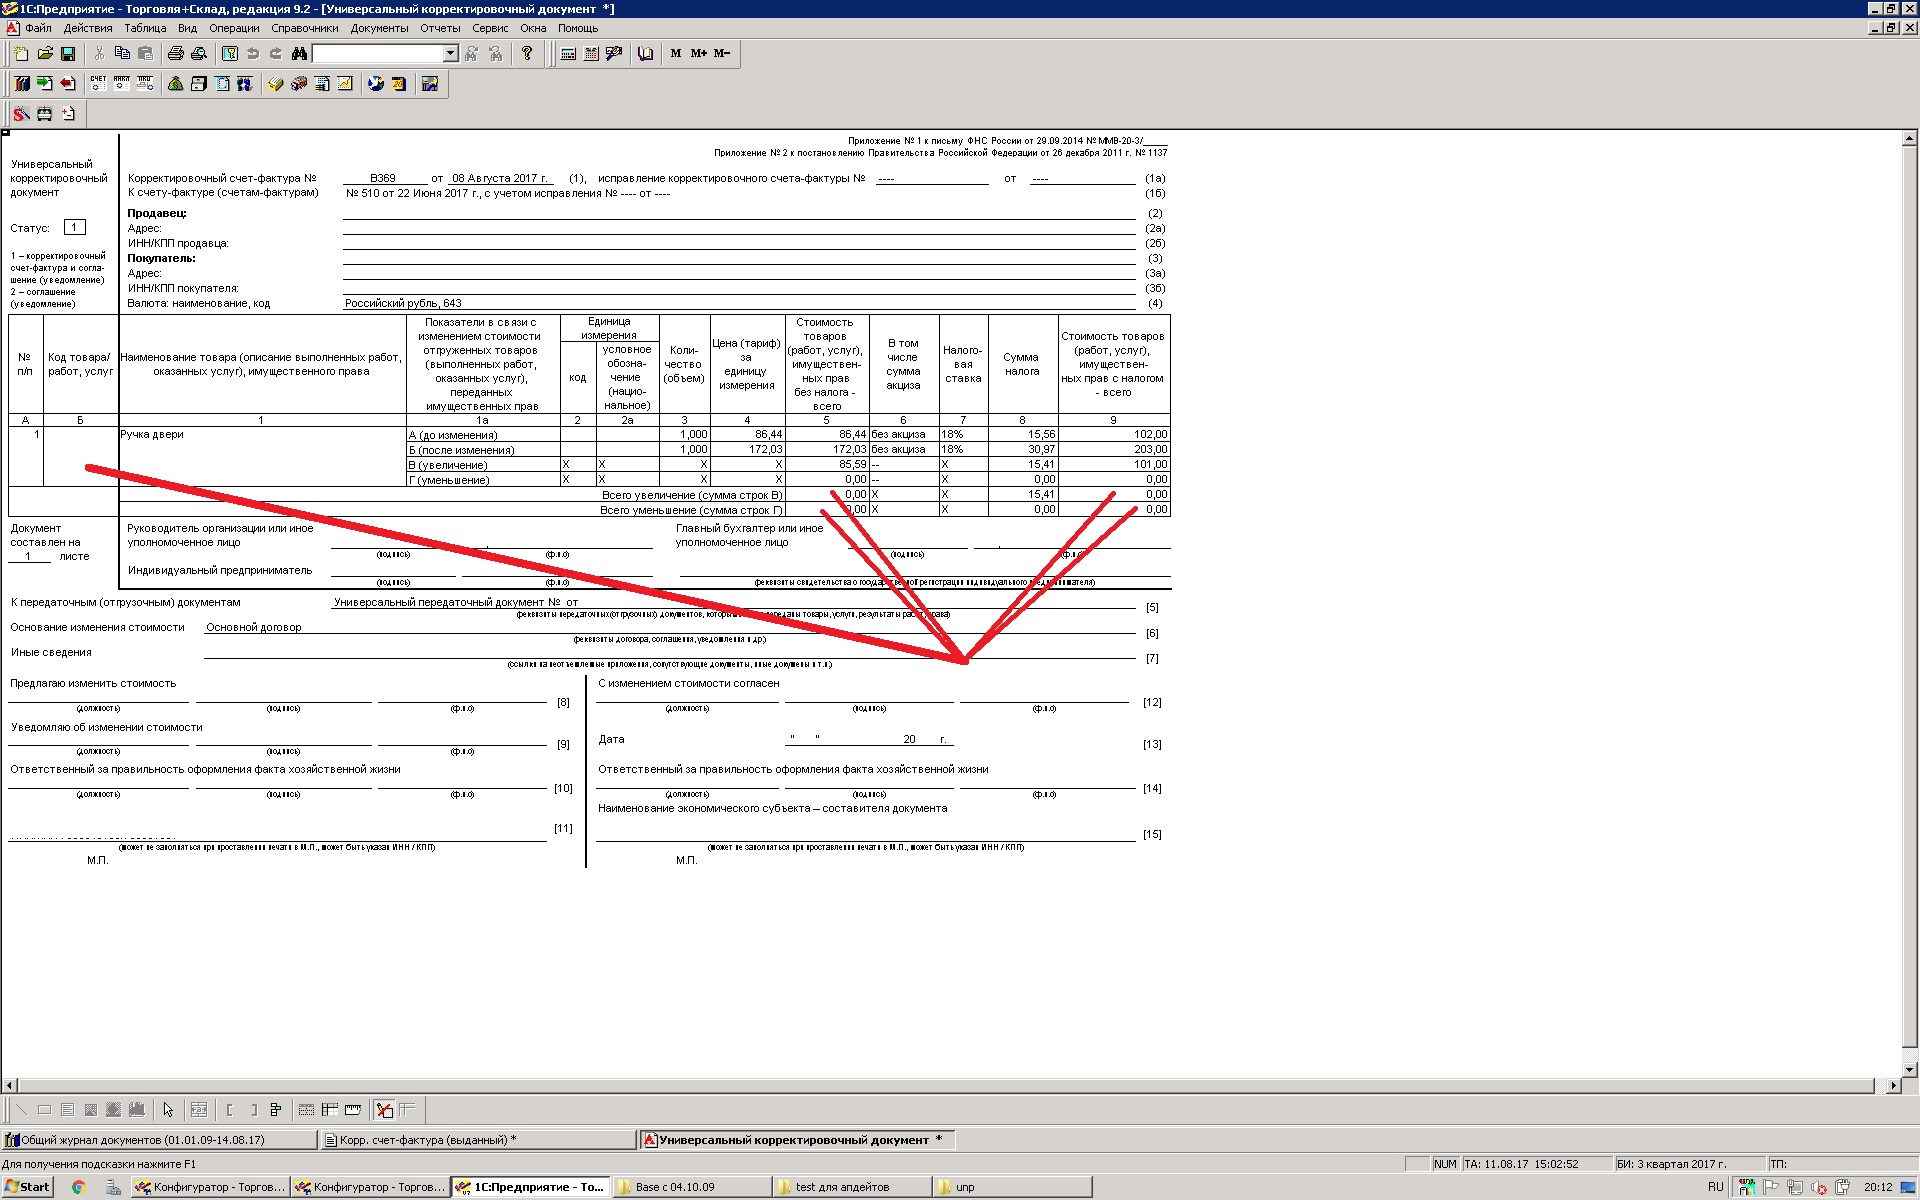The height and width of the screenshot is (1200, 1920).
Task: Open the Документы menu
Action: 379,28
